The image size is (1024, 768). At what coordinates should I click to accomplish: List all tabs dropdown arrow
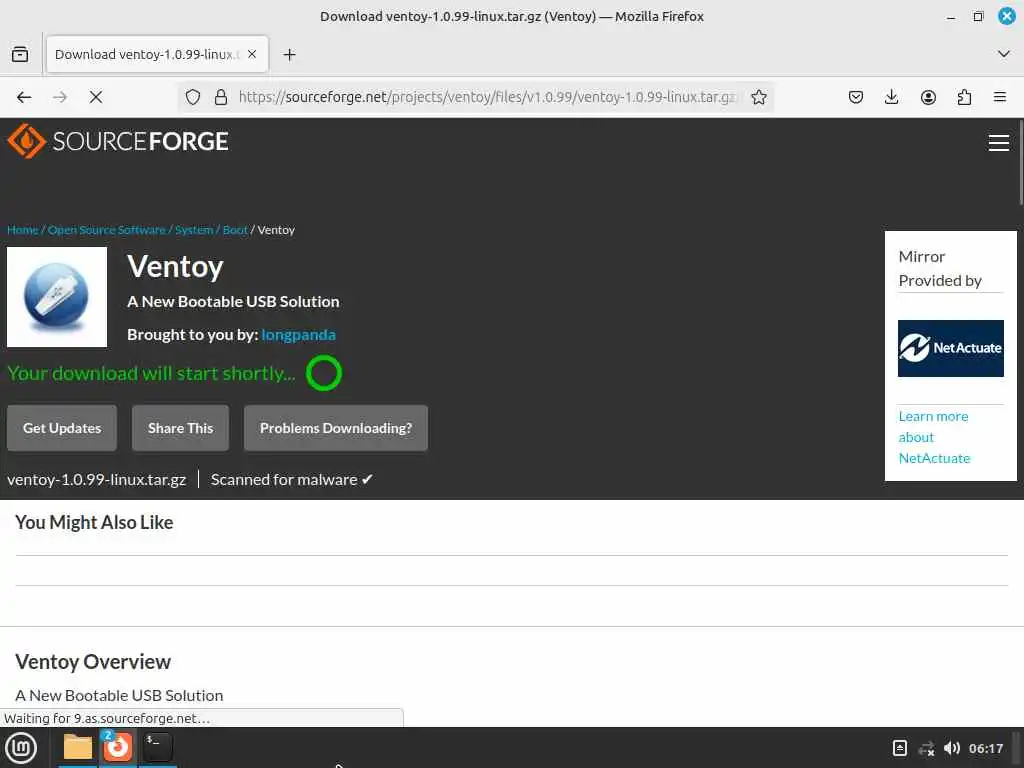coord(1004,54)
